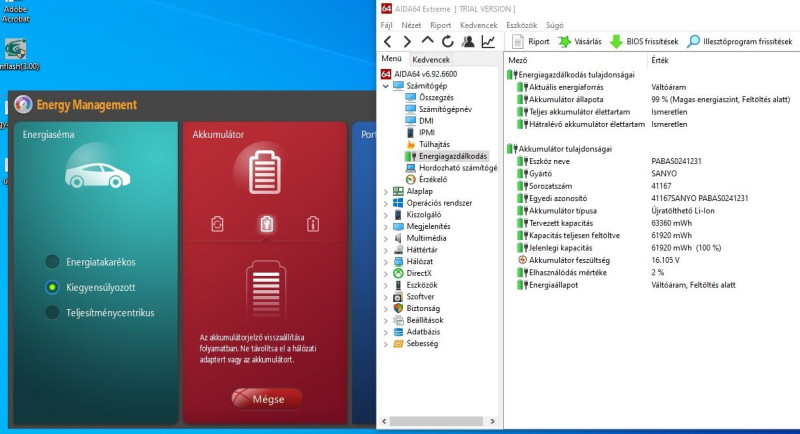Open the Adobe Acrobat desktop icon
Viewport: 800px width, 434px height.
click(15, 12)
